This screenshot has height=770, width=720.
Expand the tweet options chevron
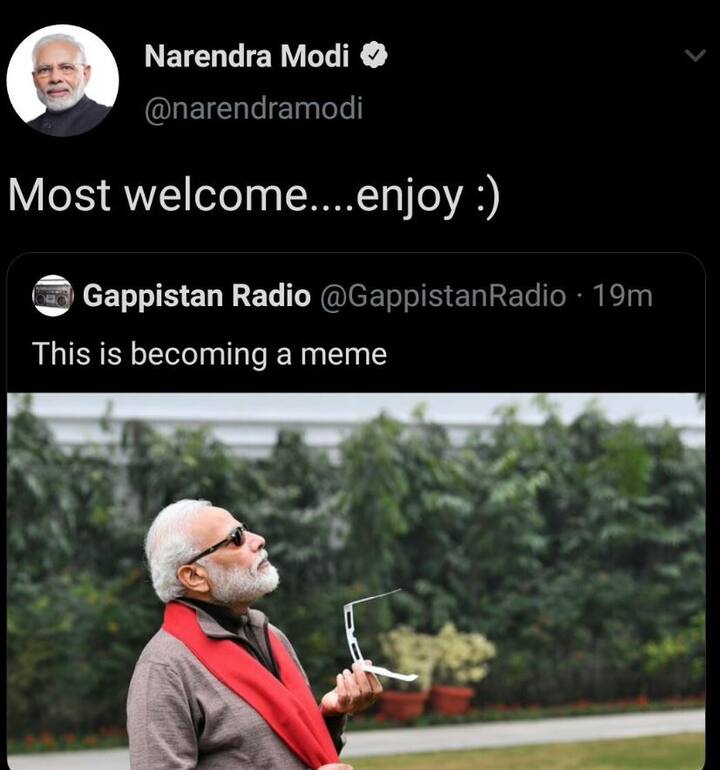(694, 57)
